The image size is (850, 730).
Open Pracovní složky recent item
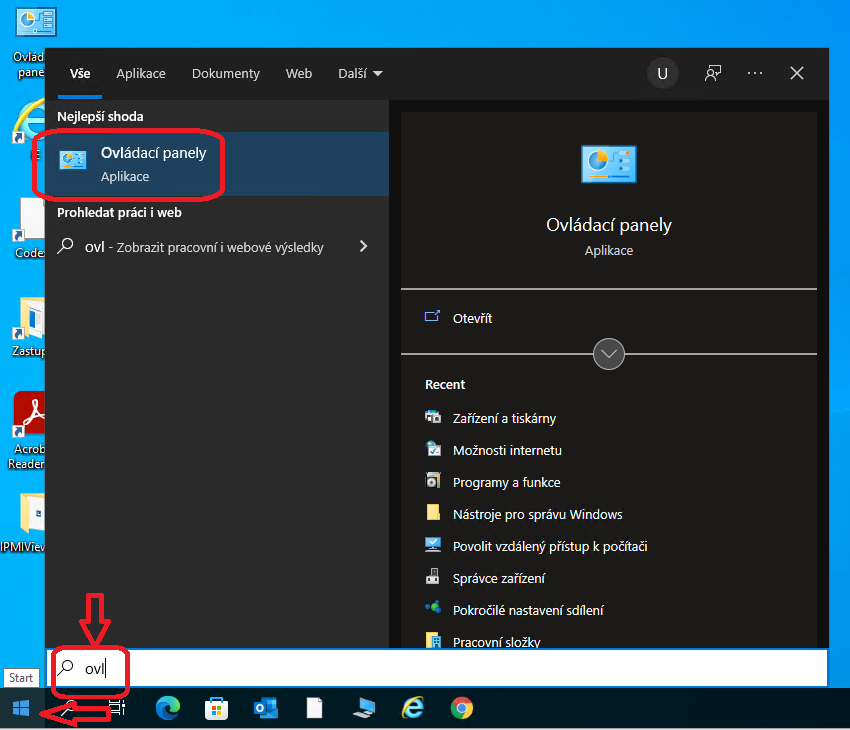[497, 642]
